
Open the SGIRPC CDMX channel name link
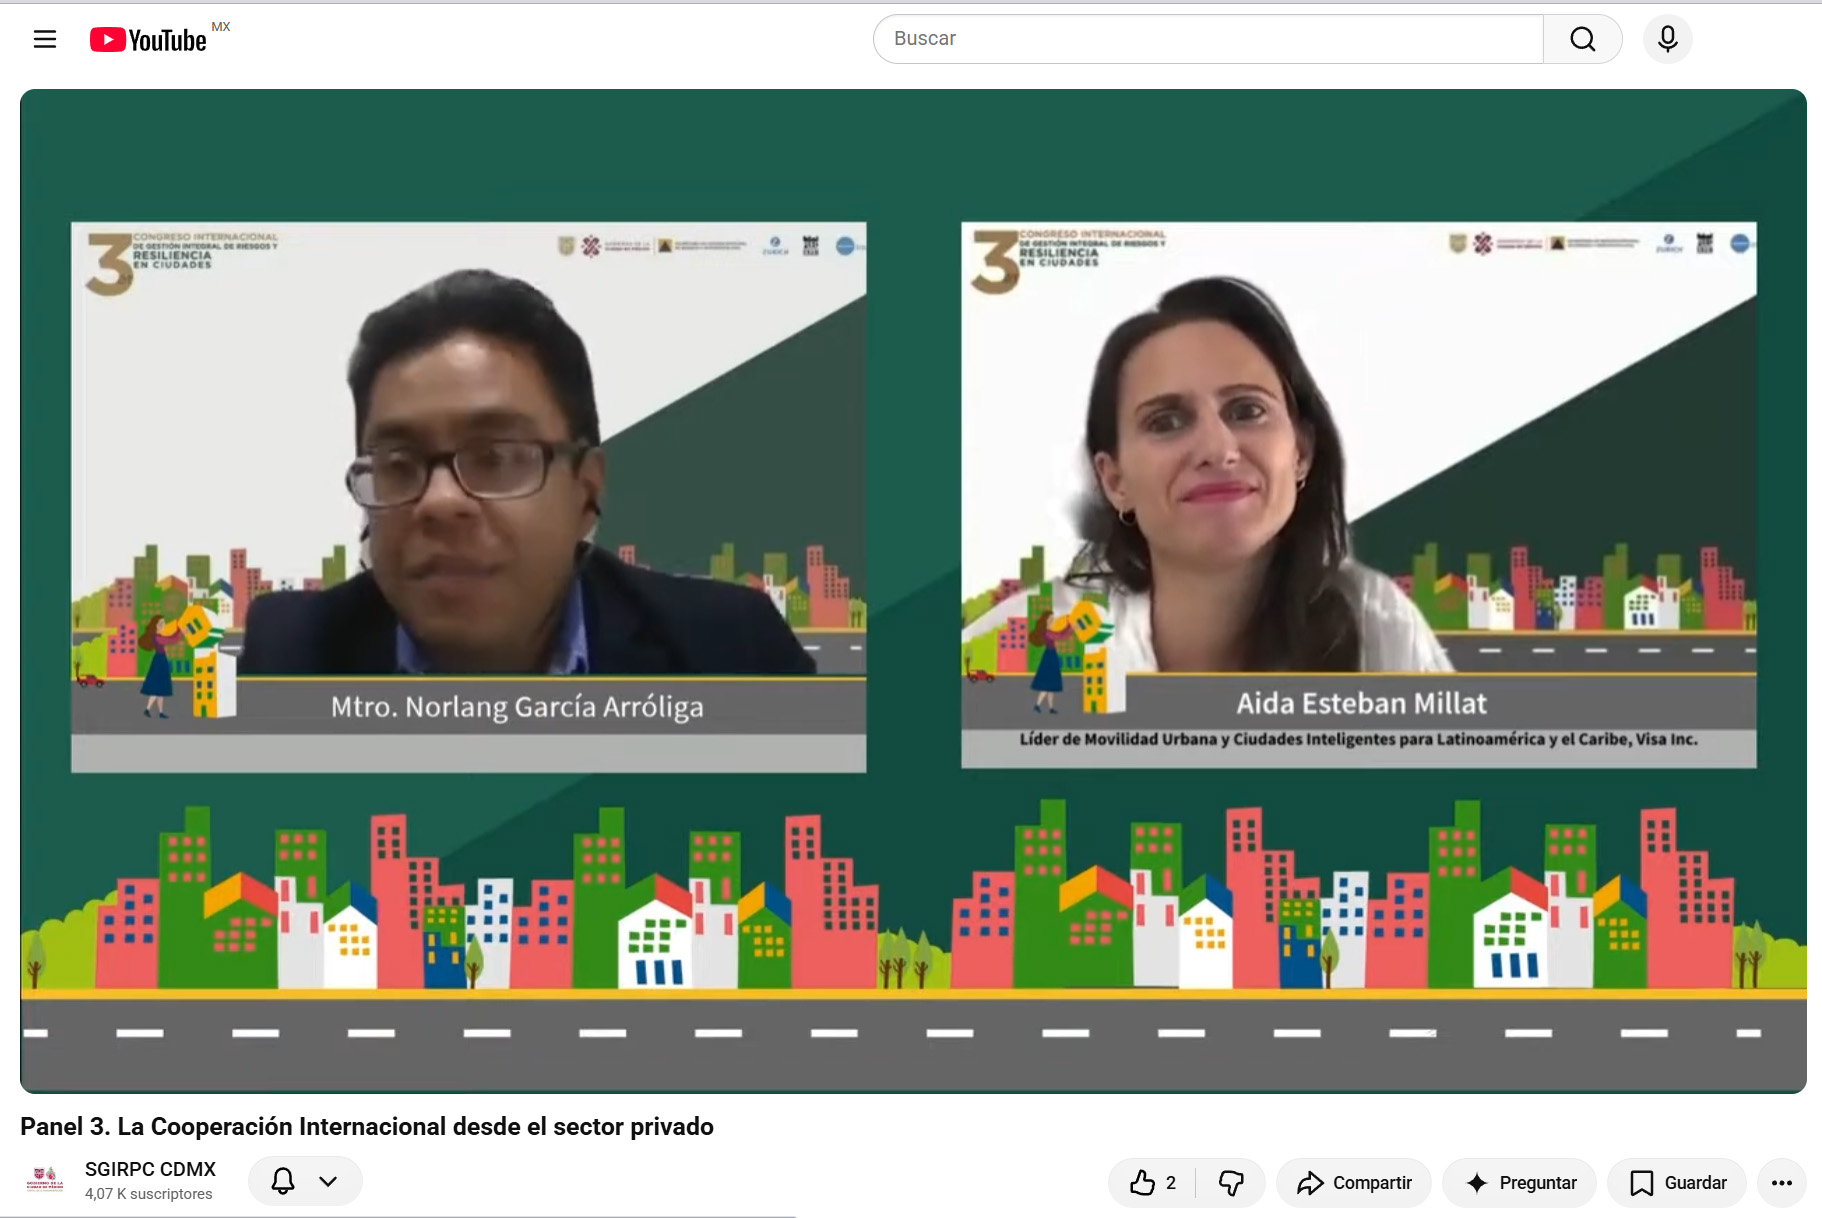pyautogui.click(x=150, y=1169)
